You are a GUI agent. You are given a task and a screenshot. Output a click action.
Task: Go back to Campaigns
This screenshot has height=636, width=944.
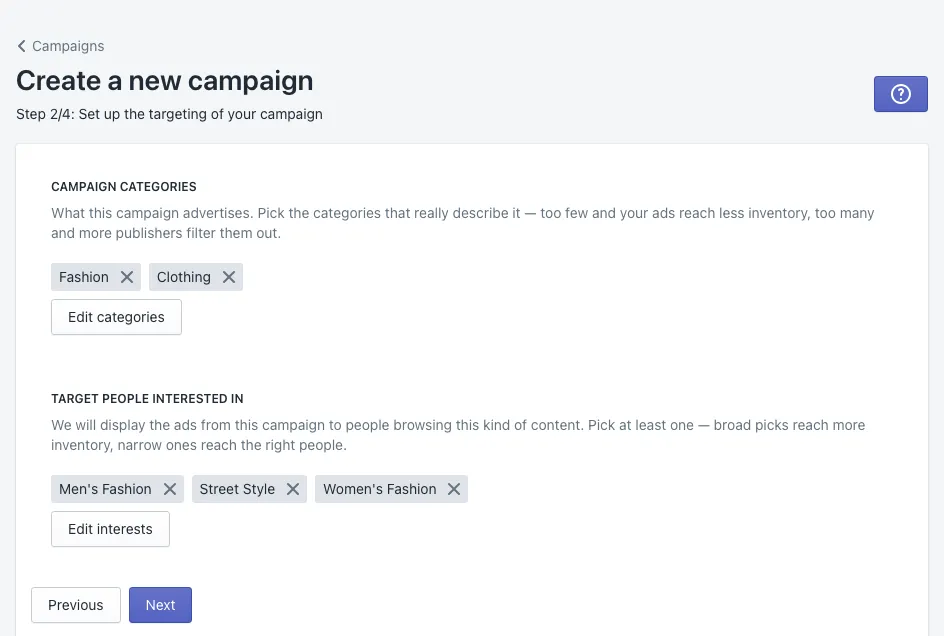[x=60, y=46]
